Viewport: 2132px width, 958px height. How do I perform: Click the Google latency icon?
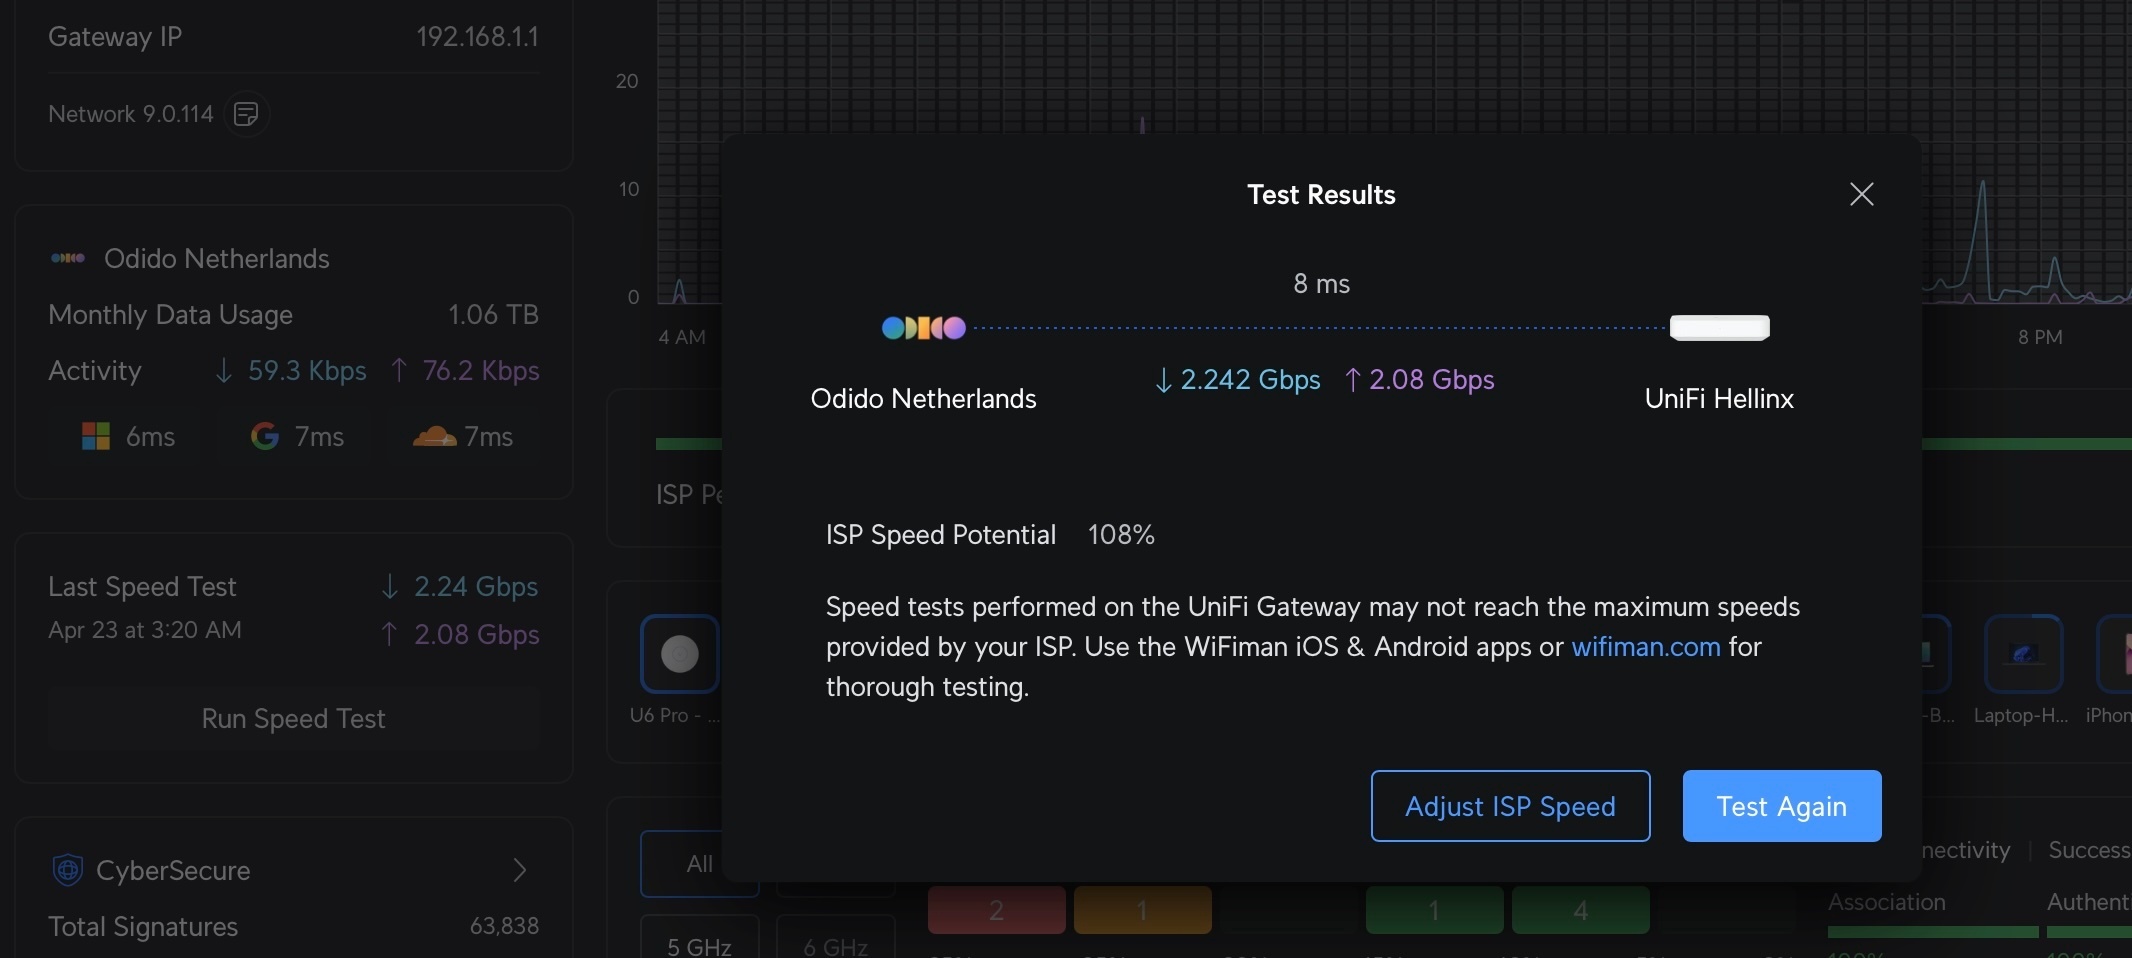point(265,436)
